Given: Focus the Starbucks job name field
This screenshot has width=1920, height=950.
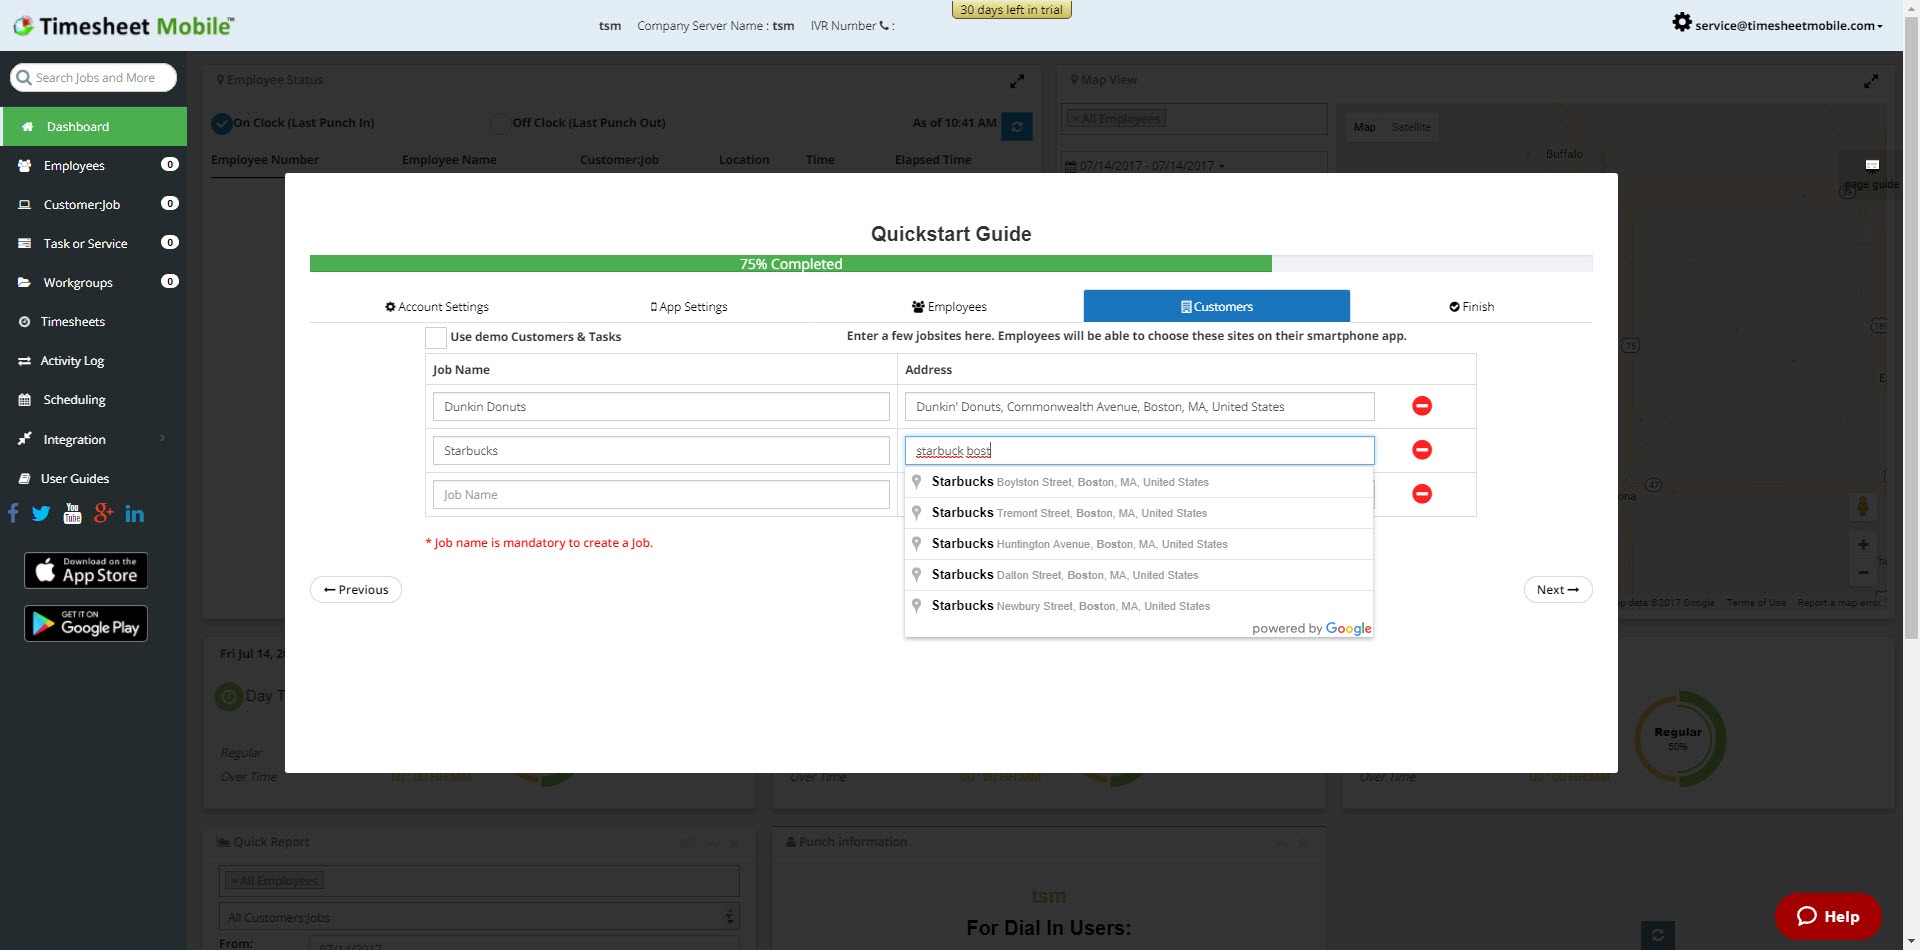Looking at the screenshot, I should (661, 451).
